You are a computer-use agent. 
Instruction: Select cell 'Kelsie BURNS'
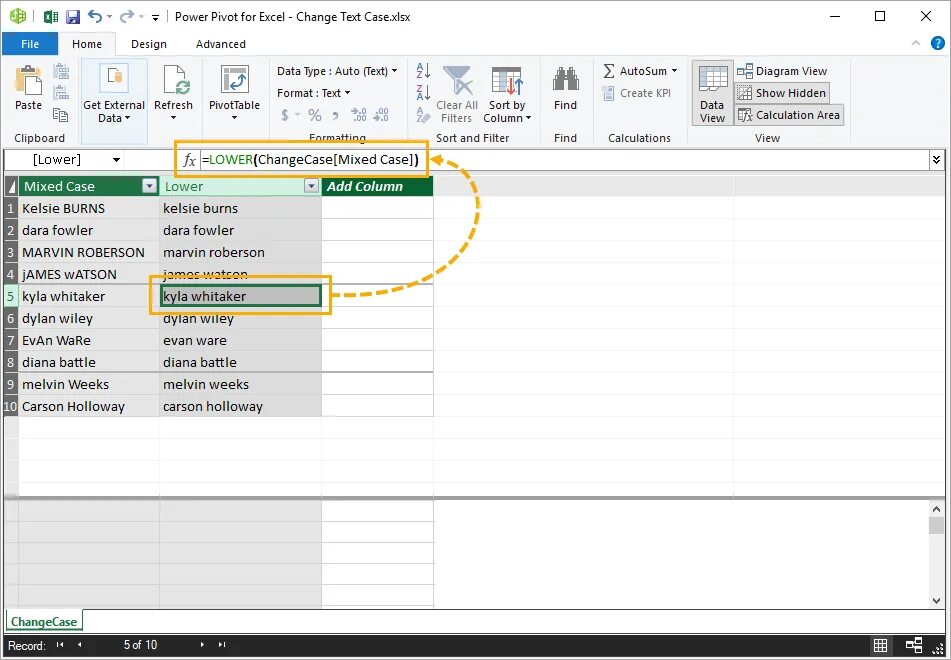pos(89,208)
